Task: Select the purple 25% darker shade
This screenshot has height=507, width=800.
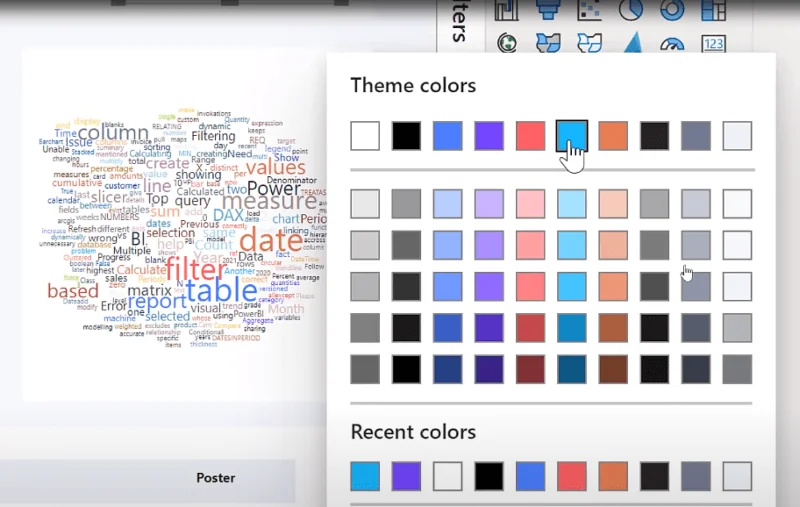Action: pos(489,327)
